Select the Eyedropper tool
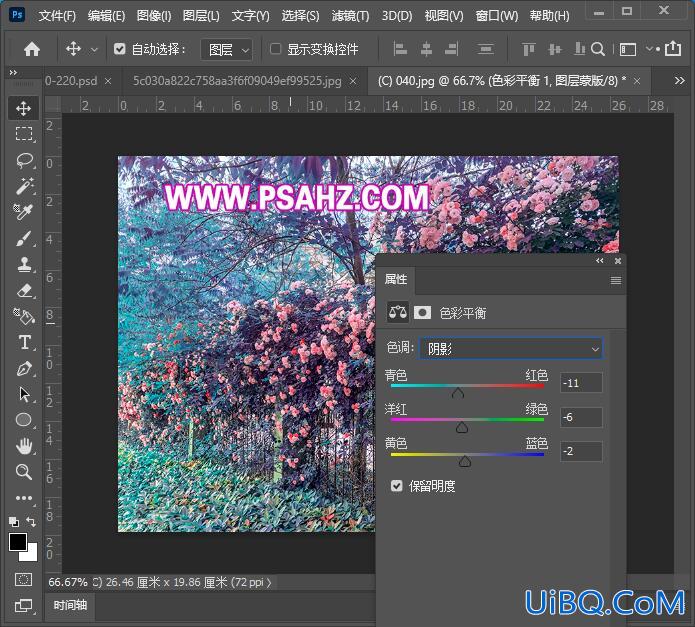The height and width of the screenshot is (627, 695). [23, 212]
